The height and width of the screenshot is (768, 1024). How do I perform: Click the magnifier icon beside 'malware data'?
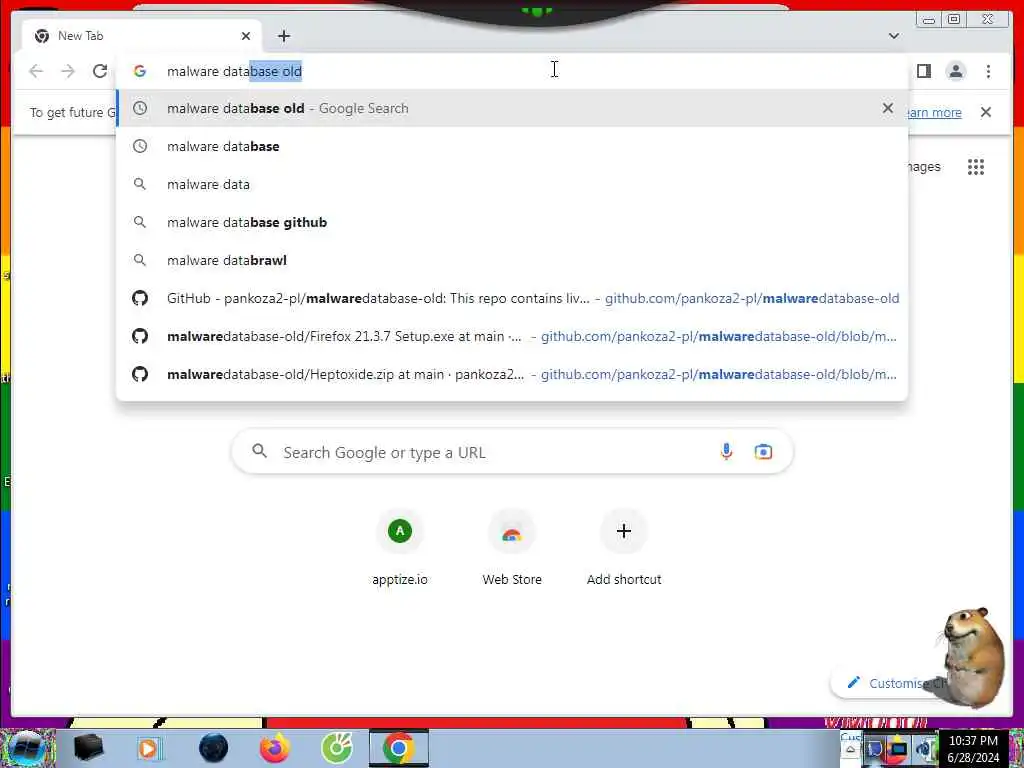click(140, 184)
